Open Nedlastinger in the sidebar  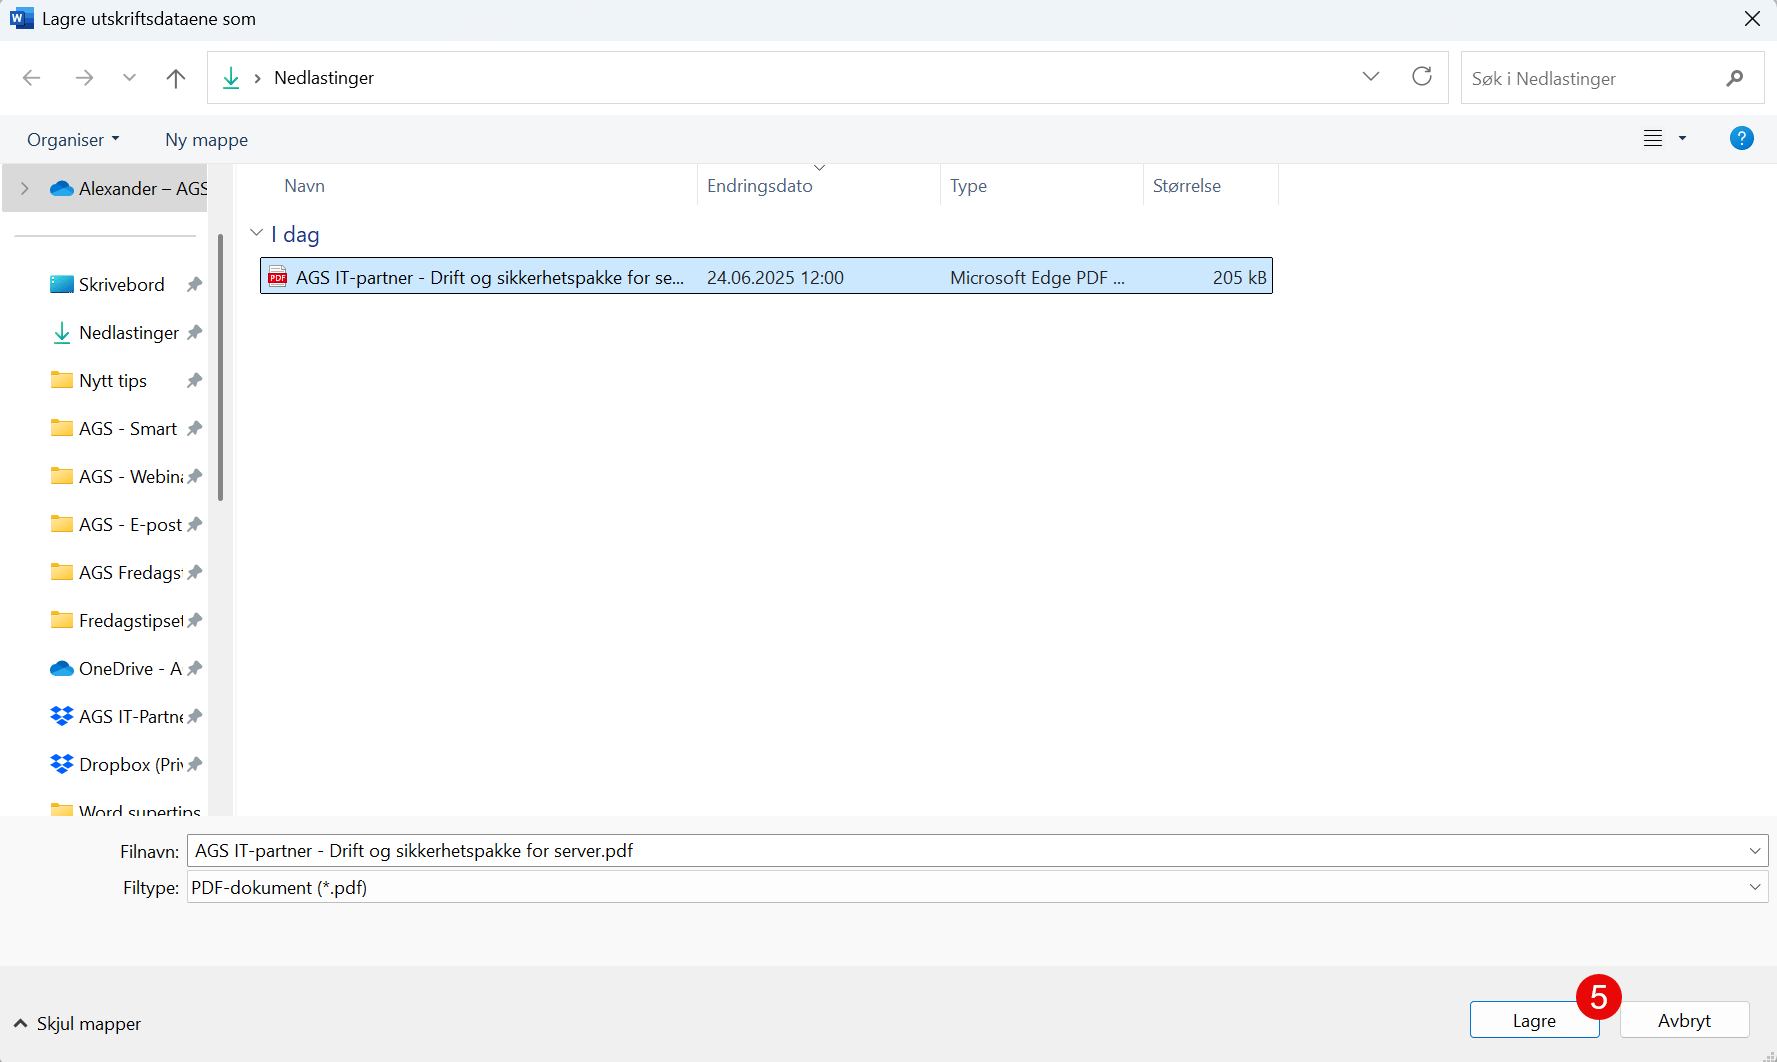click(x=115, y=333)
